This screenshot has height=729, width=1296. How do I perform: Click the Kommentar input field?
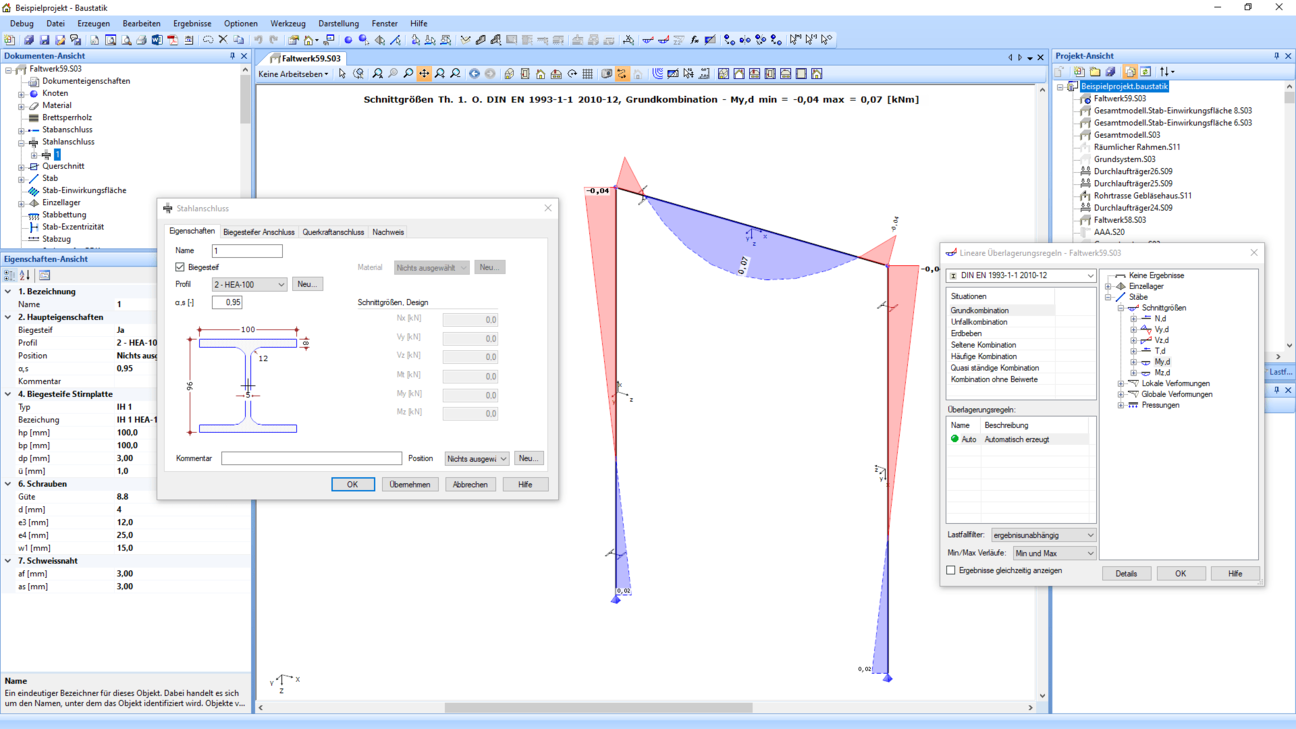311,458
